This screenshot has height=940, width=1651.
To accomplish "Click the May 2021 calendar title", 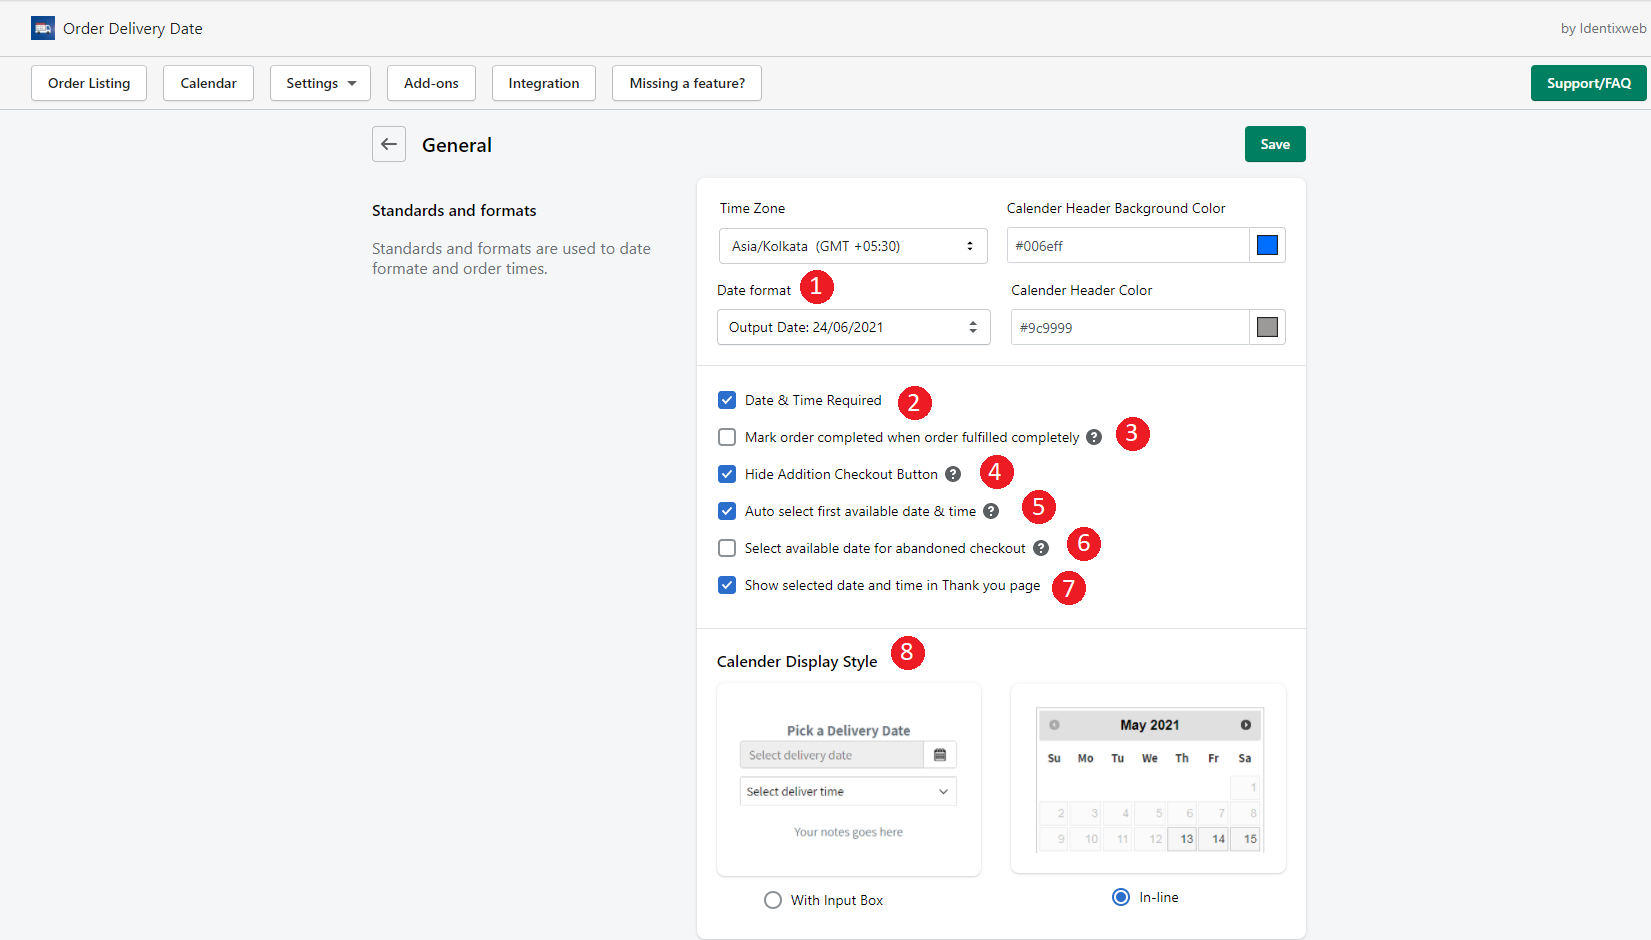I will tap(1150, 725).
